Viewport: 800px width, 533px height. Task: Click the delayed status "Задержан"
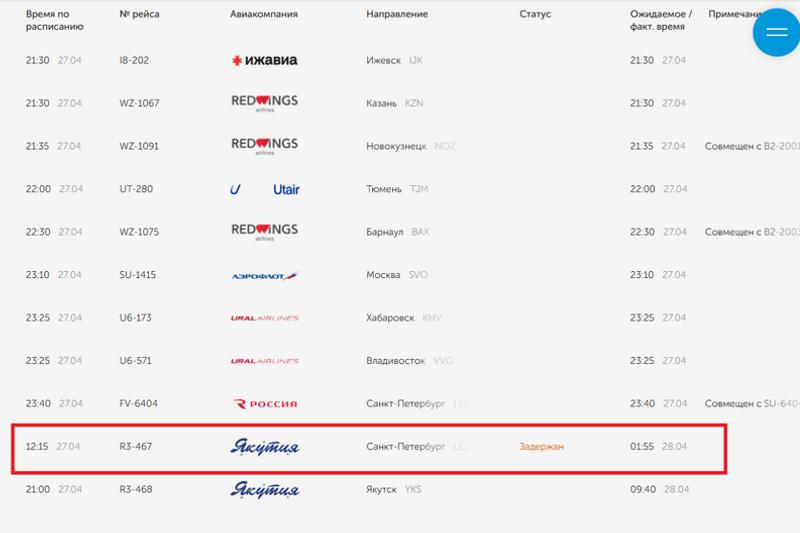click(x=541, y=447)
